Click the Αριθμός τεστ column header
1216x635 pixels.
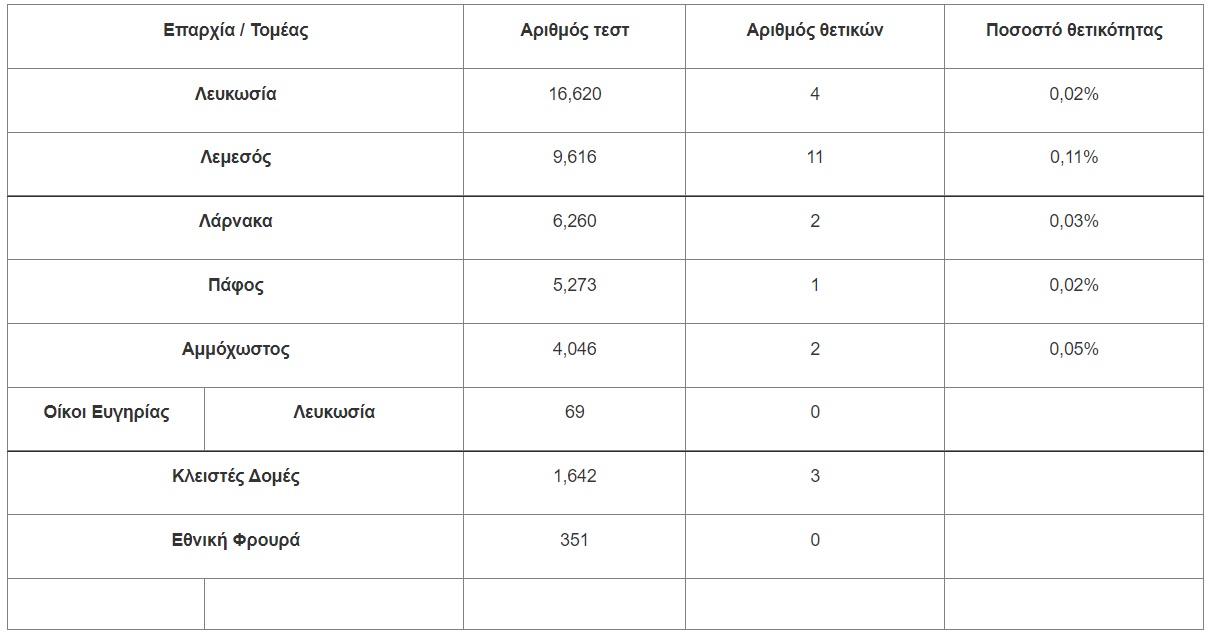pyautogui.click(x=574, y=30)
